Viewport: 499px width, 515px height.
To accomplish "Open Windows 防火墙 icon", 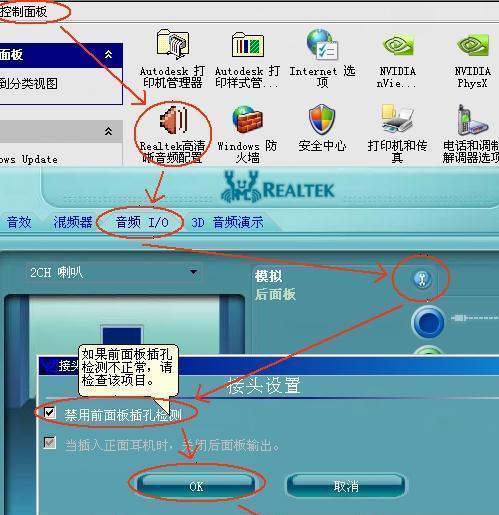I will click(247, 119).
